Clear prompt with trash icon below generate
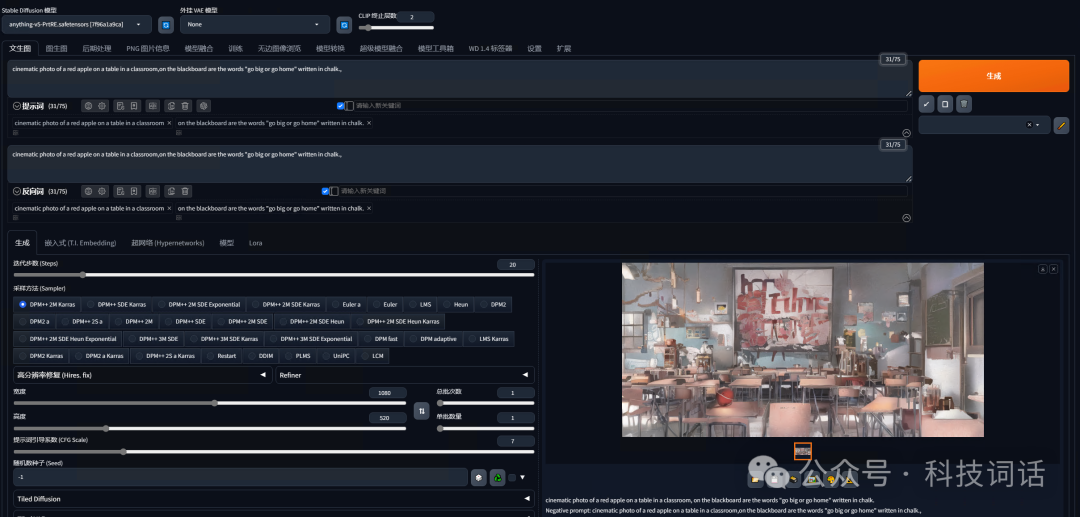Image resolution: width=1080 pixels, height=517 pixels. tap(963, 103)
